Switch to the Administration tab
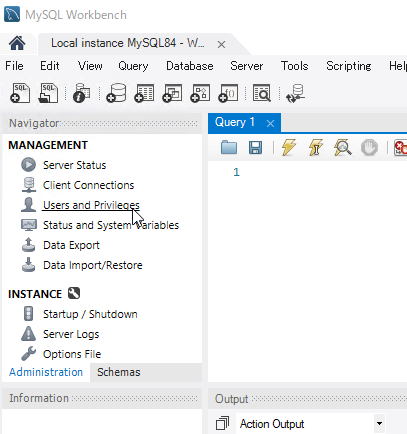 point(46,372)
